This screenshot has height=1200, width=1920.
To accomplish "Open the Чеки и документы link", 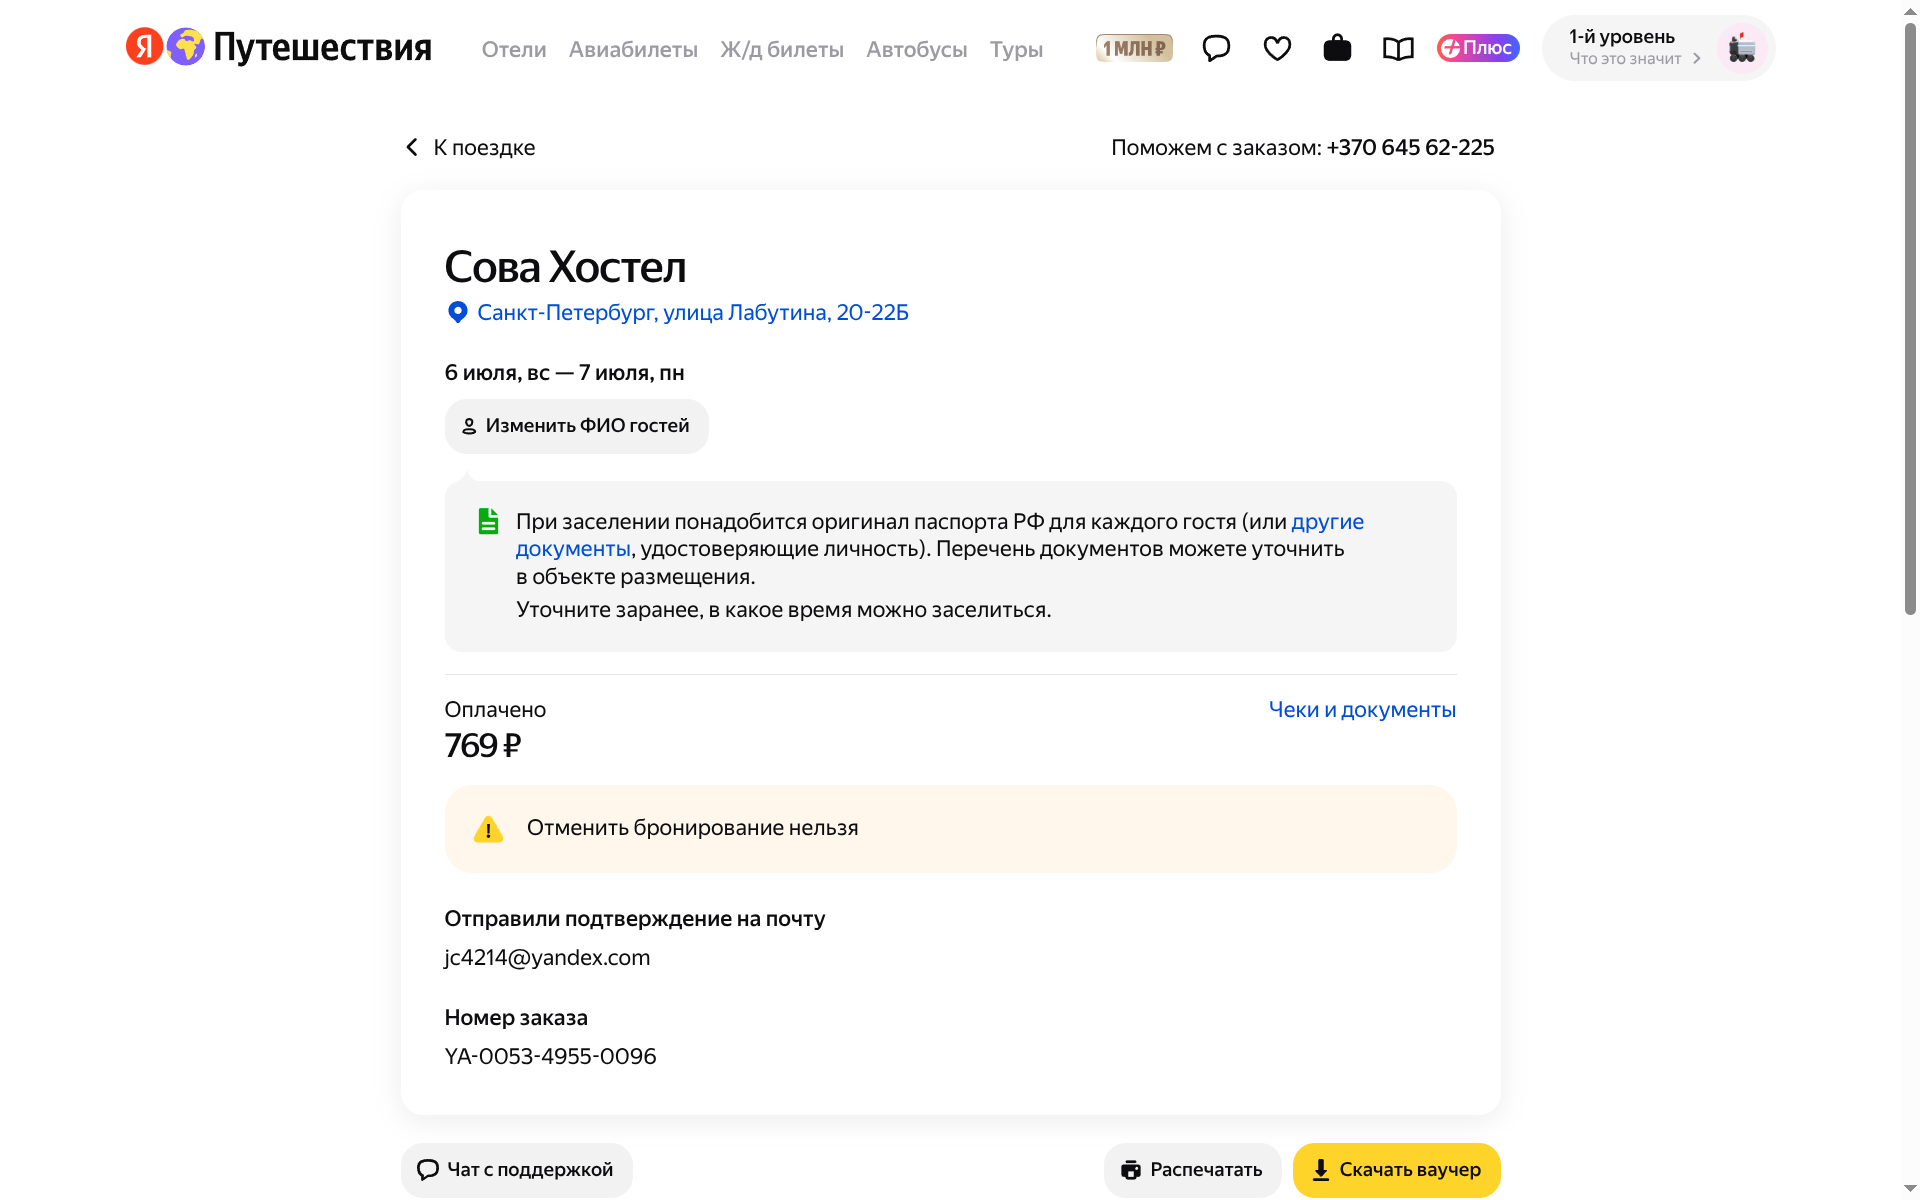I will click(1362, 710).
